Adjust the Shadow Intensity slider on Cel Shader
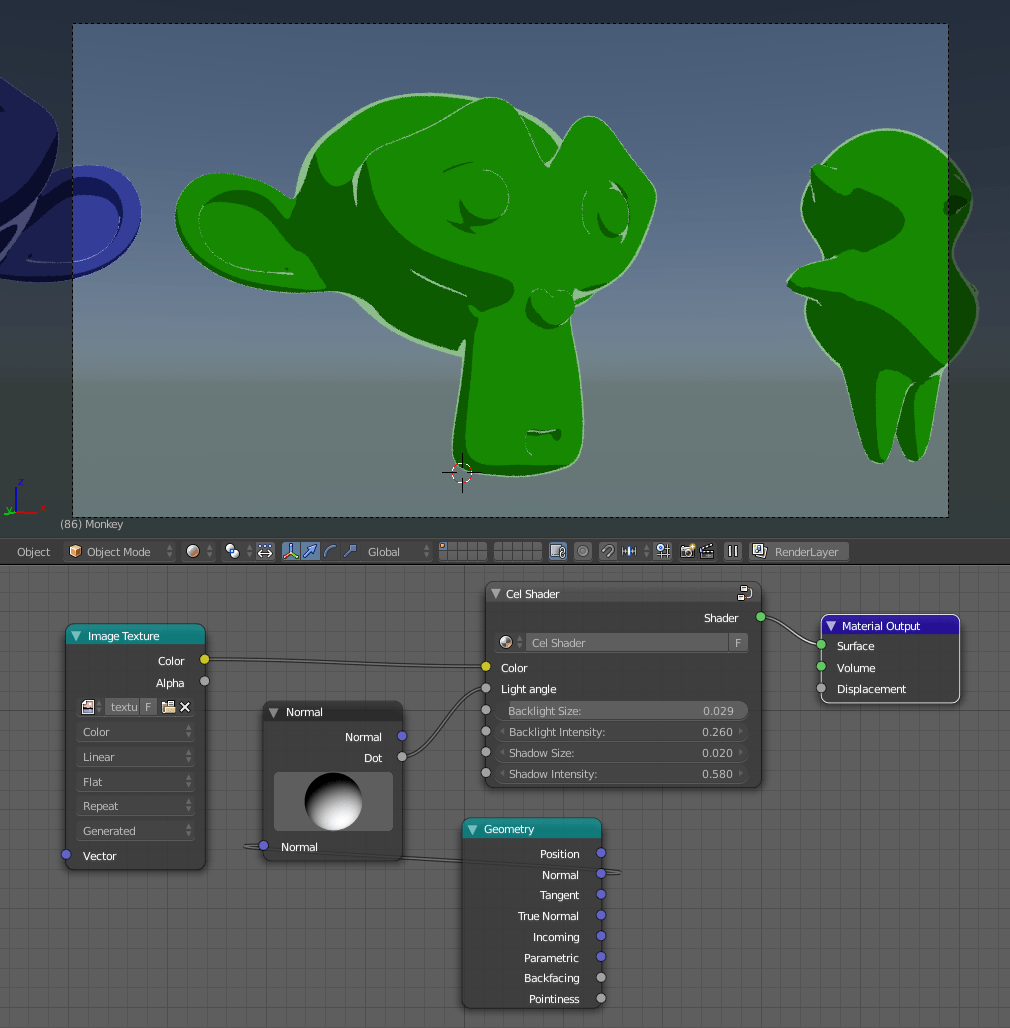The height and width of the screenshot is (1028, 1010). coord(620,774)
